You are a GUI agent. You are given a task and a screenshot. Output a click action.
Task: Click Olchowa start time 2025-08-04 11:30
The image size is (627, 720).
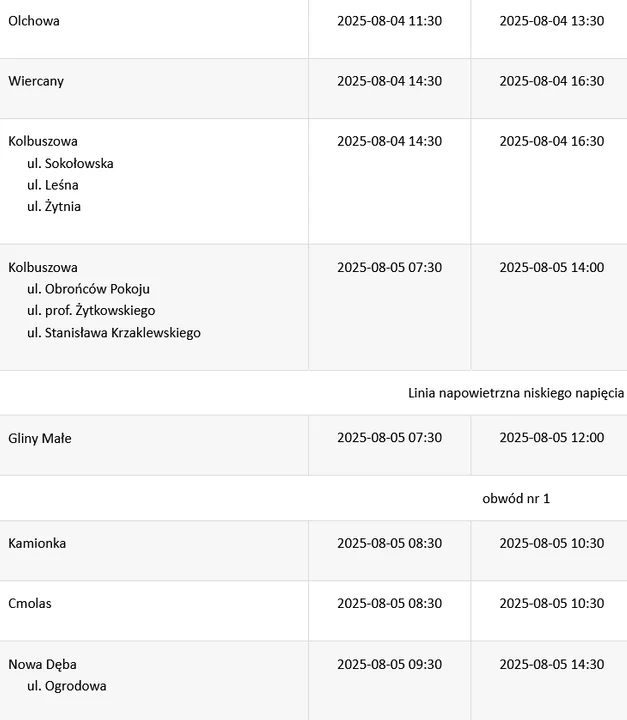coord(390,21)
